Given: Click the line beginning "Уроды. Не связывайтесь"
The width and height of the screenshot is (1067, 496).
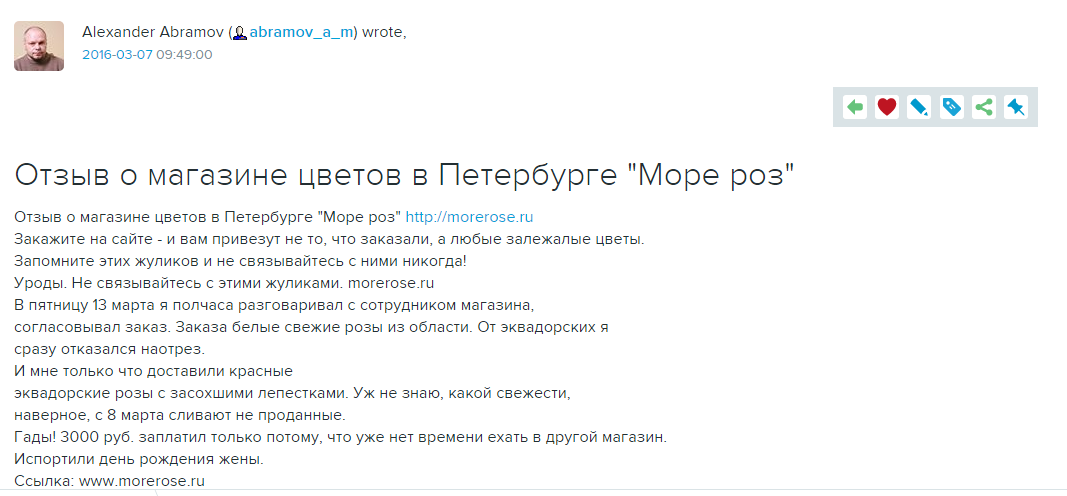Looking at the screenshot, I should (x=224, y=281).
